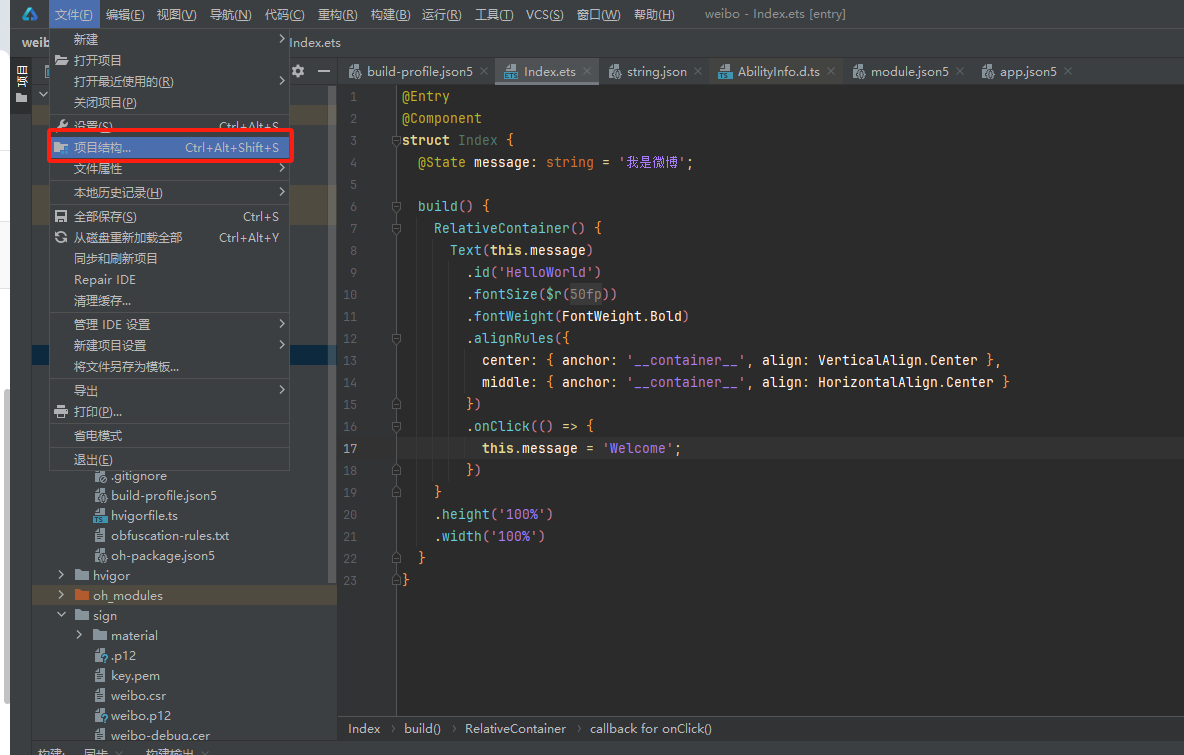Close the AbilityInfo.d.ts editor tab
1184x755 pixels.
(831, 71)
